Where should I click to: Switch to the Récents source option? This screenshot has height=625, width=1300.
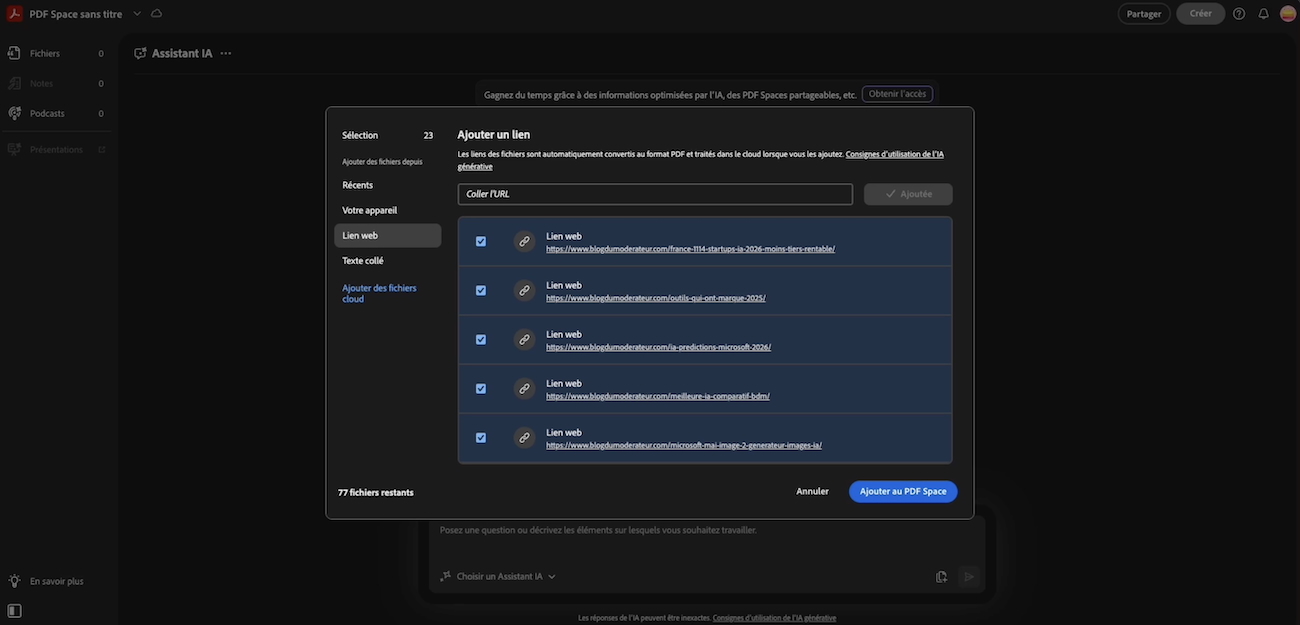358,186
